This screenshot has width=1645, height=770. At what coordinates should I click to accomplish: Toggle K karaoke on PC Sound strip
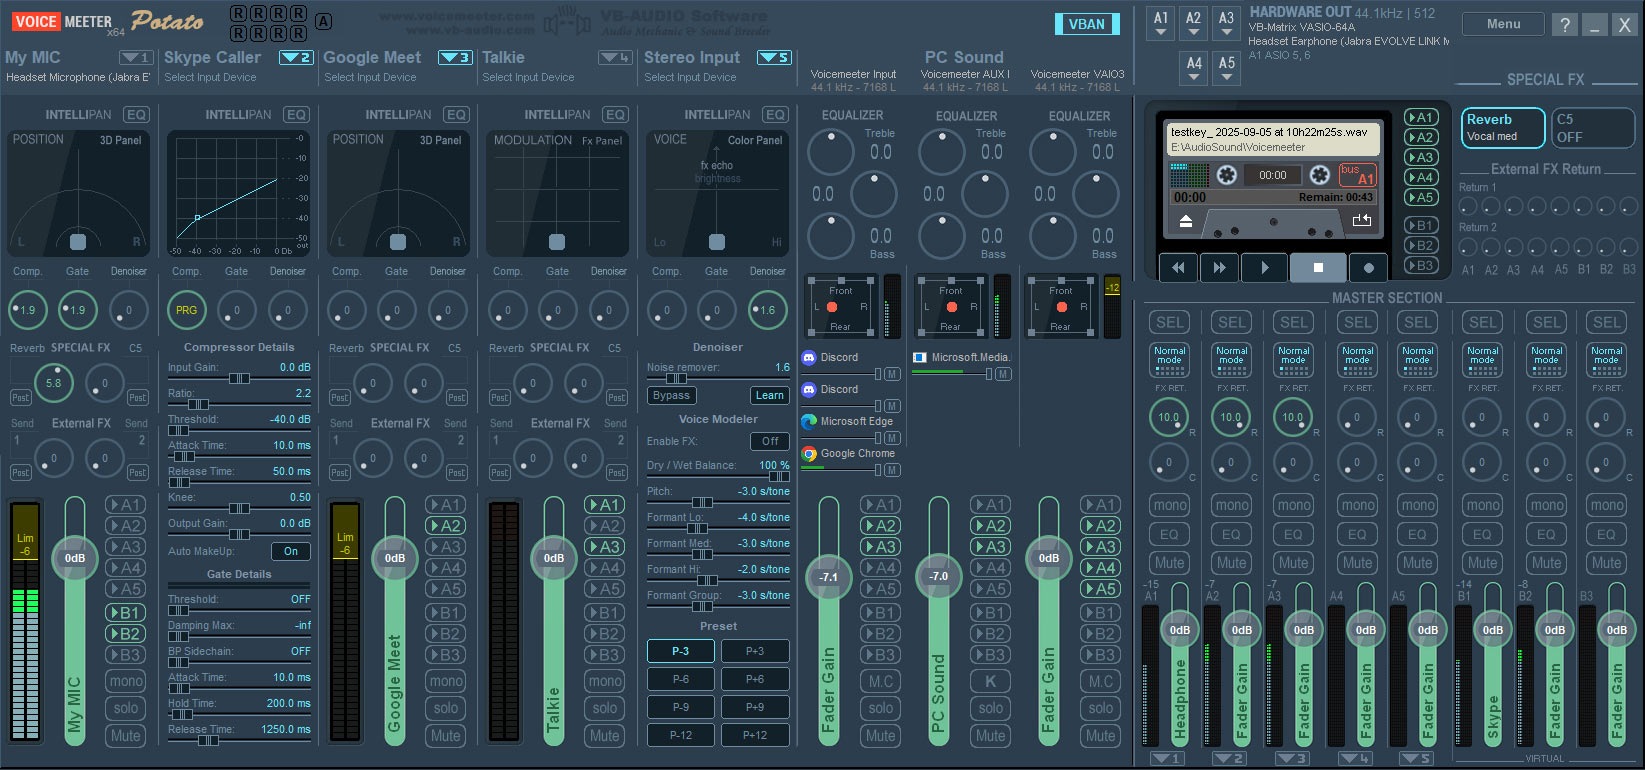pyautogui.click(x=991, y=681)
